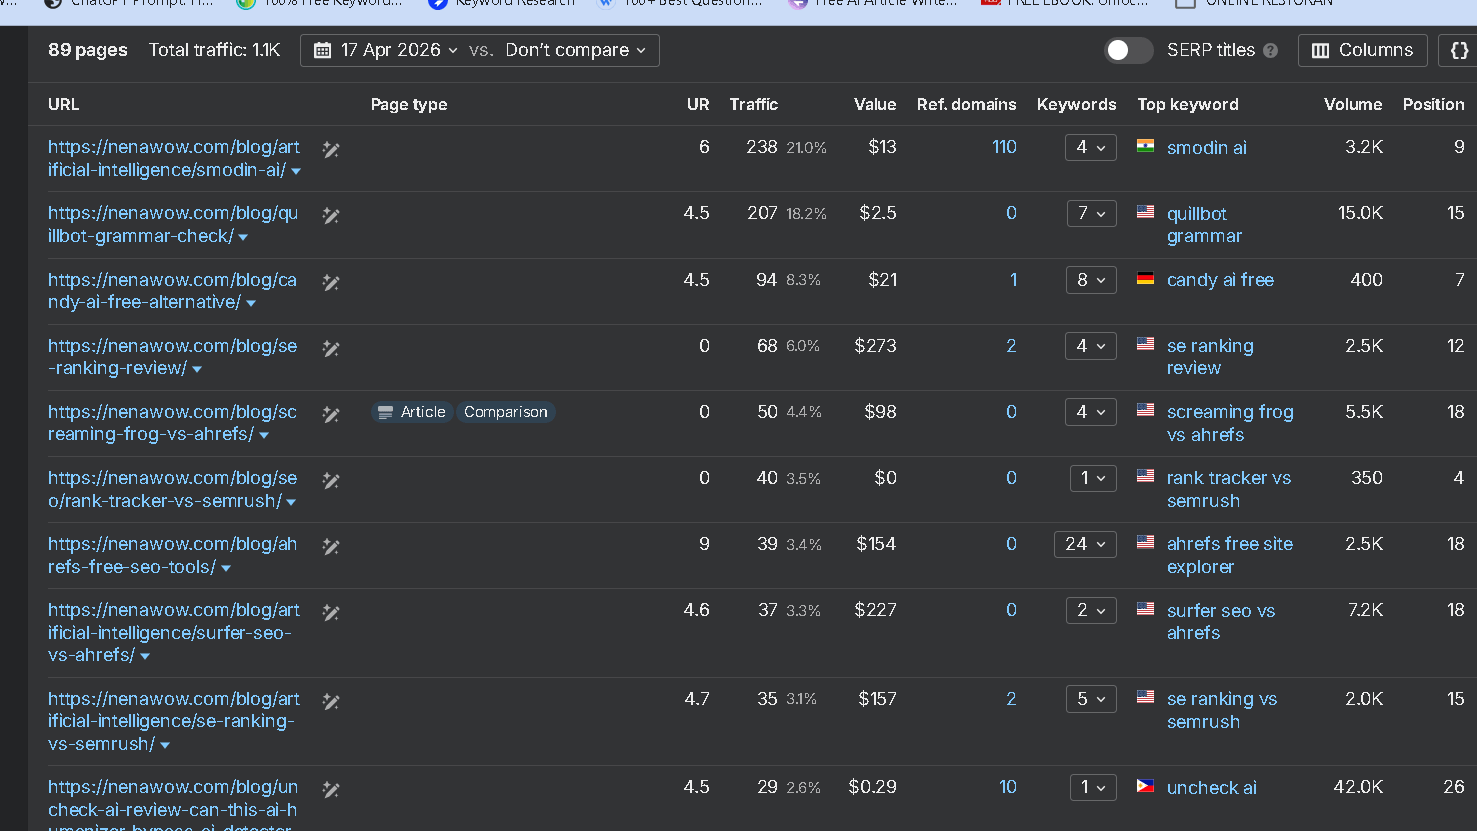Click the smodin ai top keyword link

point(1206,148)
